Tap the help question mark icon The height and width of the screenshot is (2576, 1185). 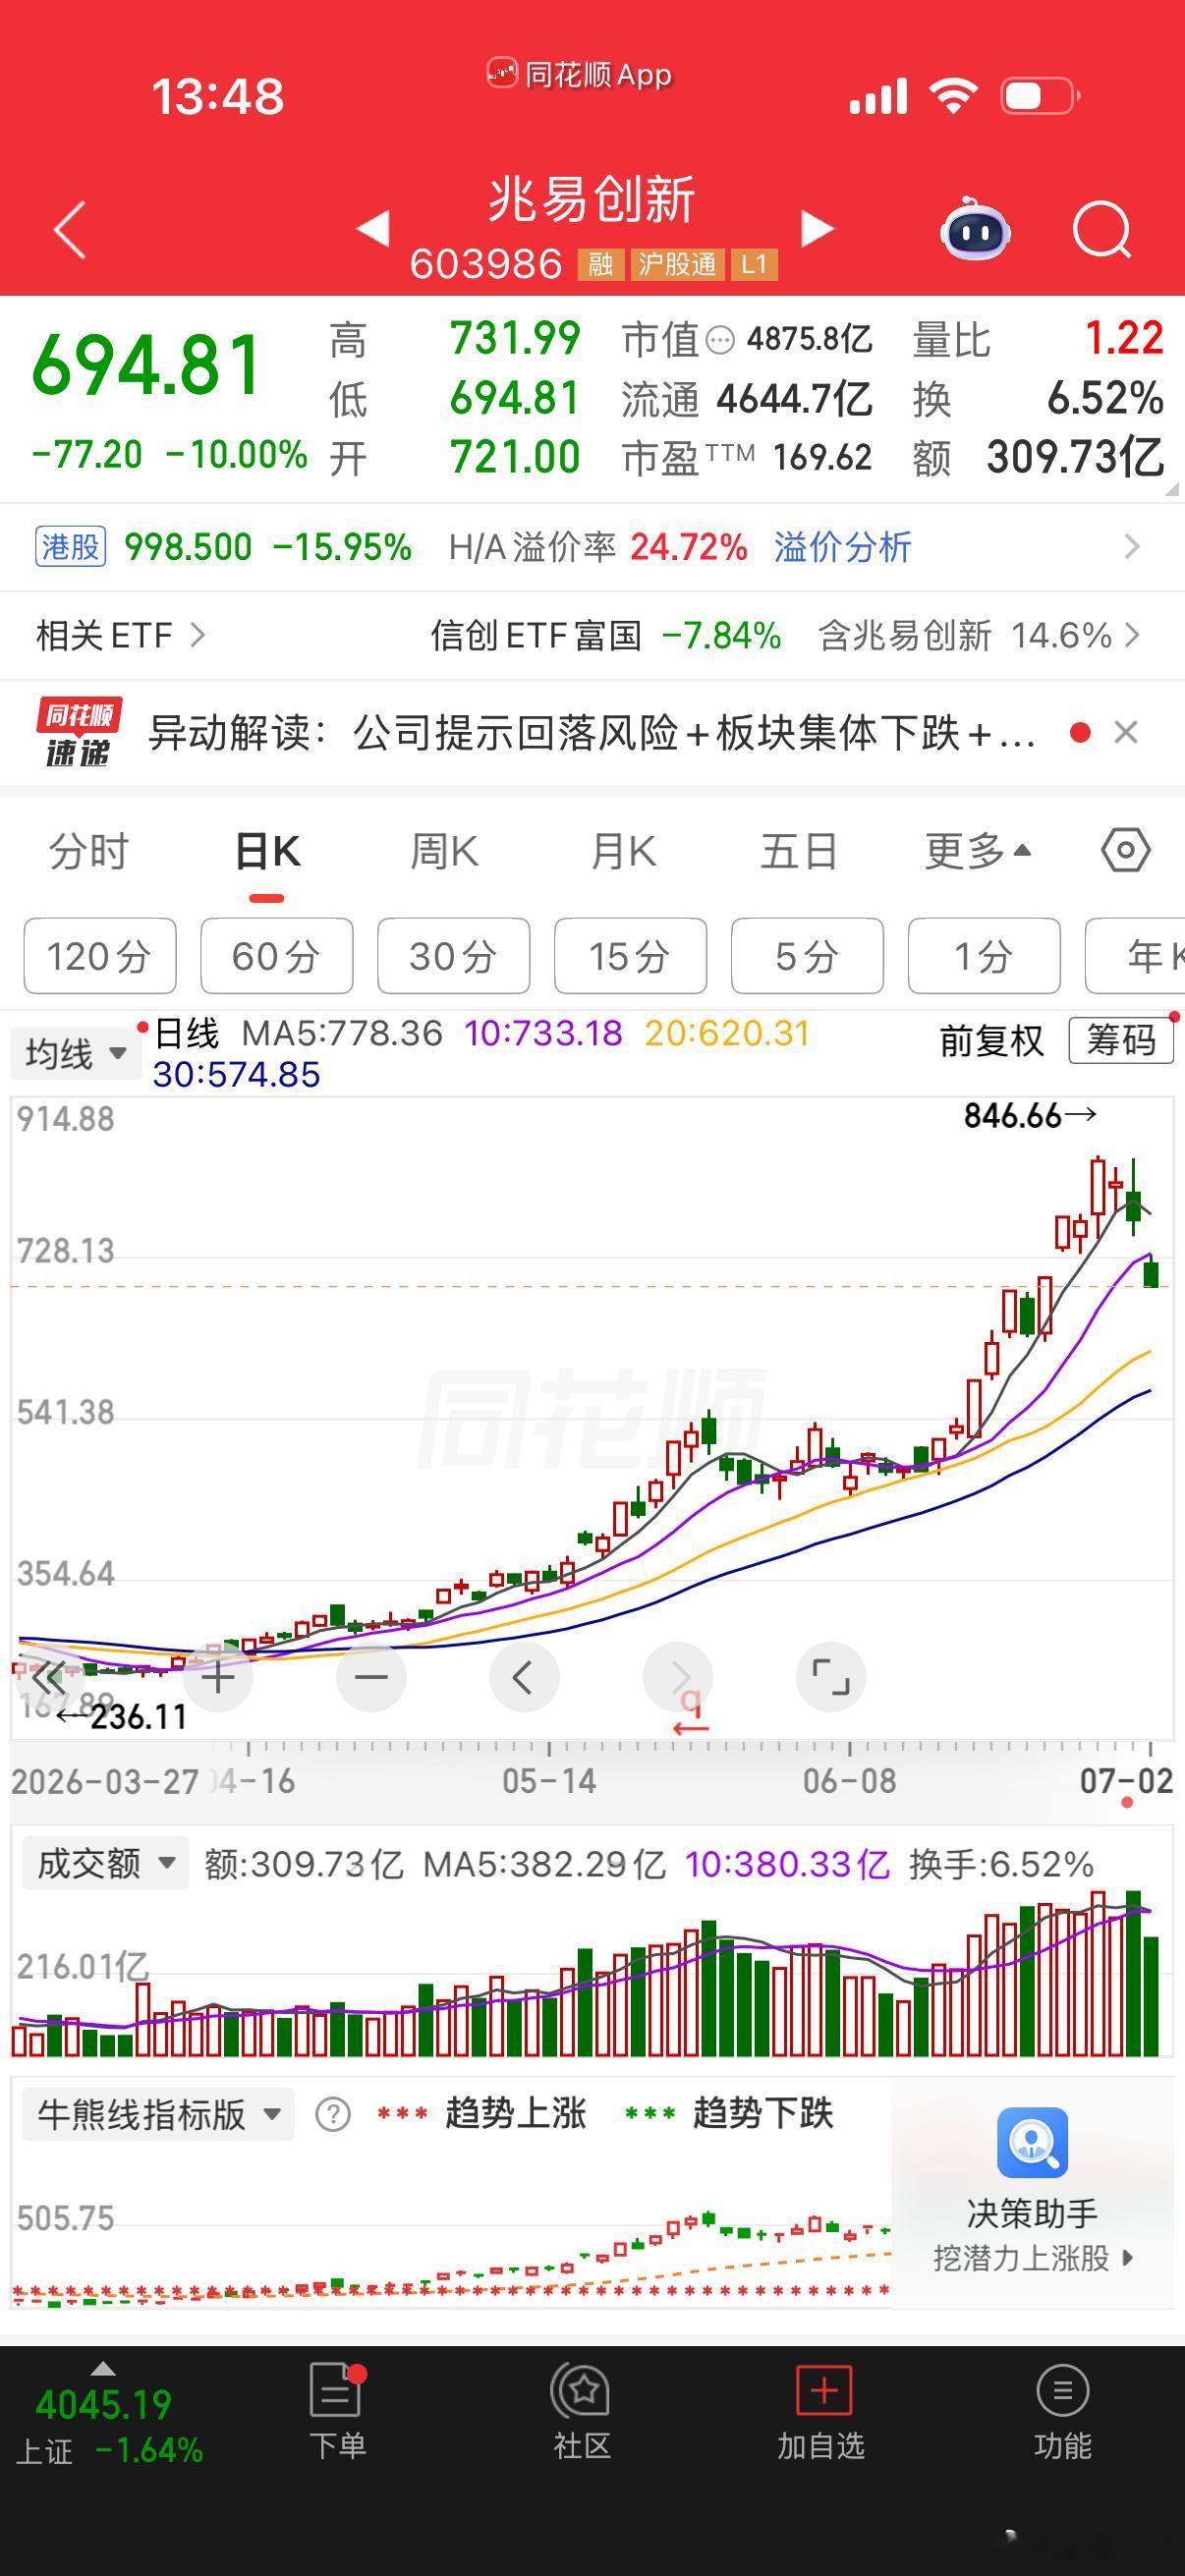click(x=333, y=2114)
